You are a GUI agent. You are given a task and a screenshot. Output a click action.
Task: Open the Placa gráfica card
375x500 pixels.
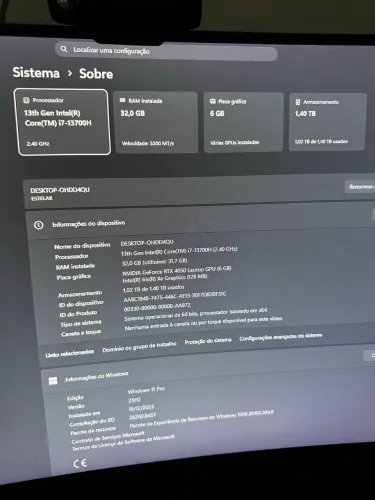pos(244,122)
